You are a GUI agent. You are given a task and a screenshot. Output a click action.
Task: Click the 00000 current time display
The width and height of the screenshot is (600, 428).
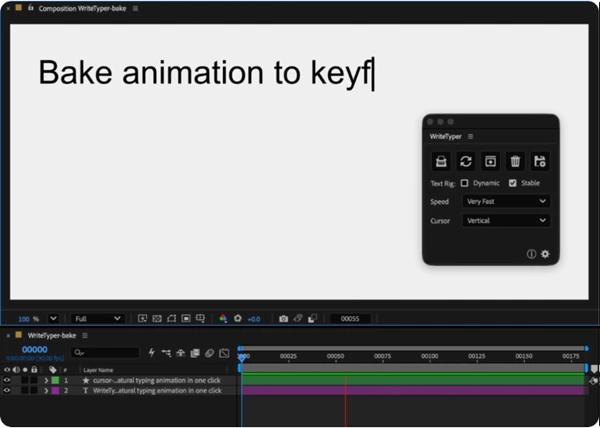coord(35,349)
